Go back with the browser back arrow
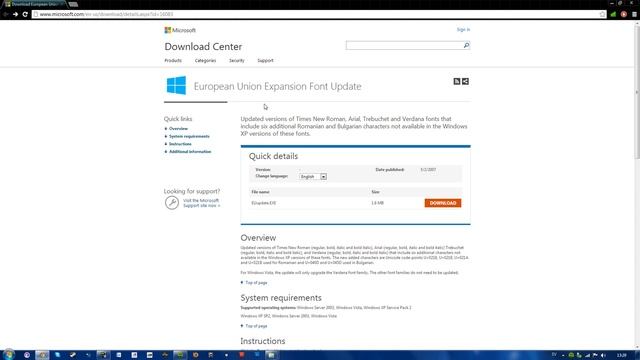Image resolution: width=640 pixels, height=360 pixels. pyautogui.click(x=5, y=14)
